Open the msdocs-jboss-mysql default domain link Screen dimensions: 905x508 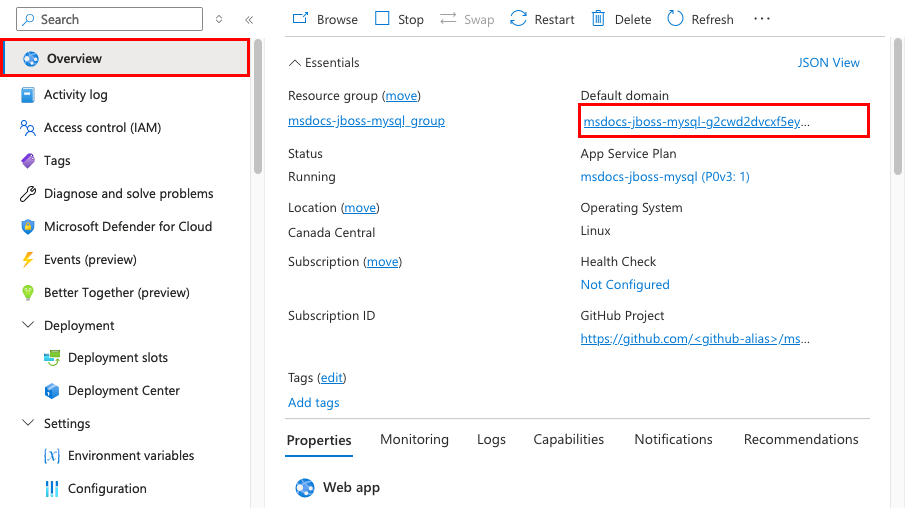(x=696, y=122)
